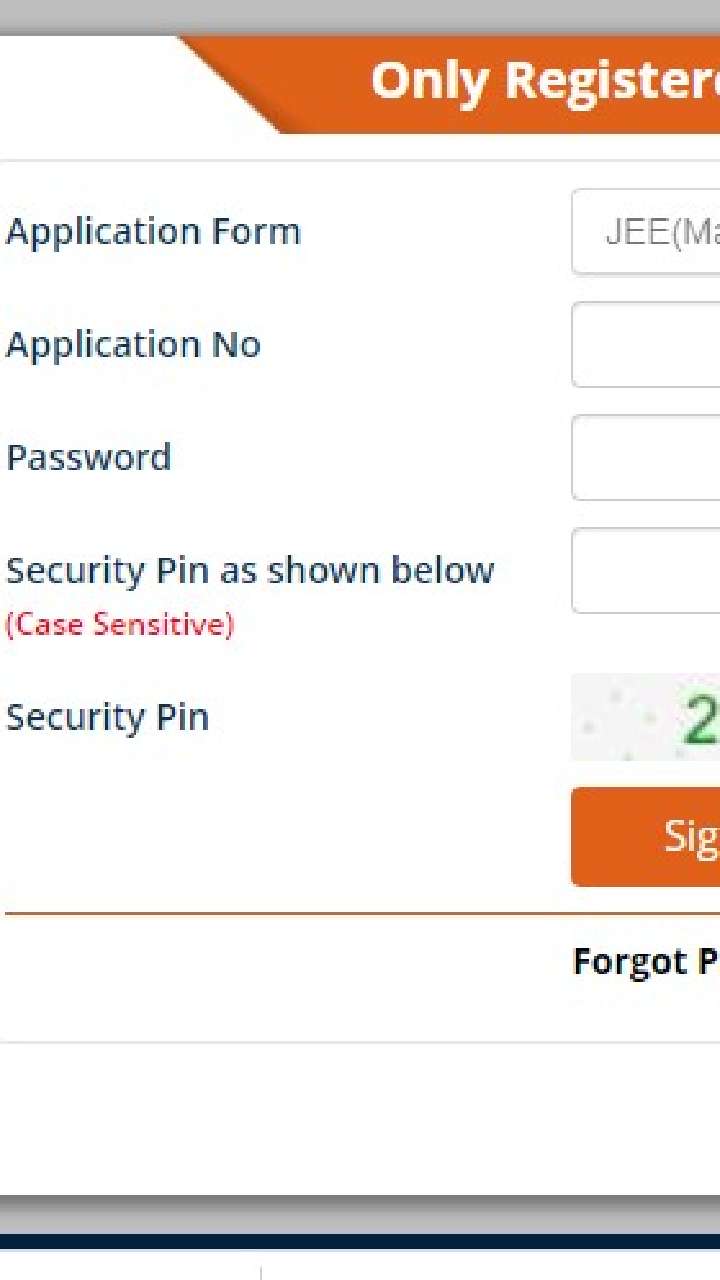Click the Security Pin label beside captcha
The image size is (720, 1280).
107,718
